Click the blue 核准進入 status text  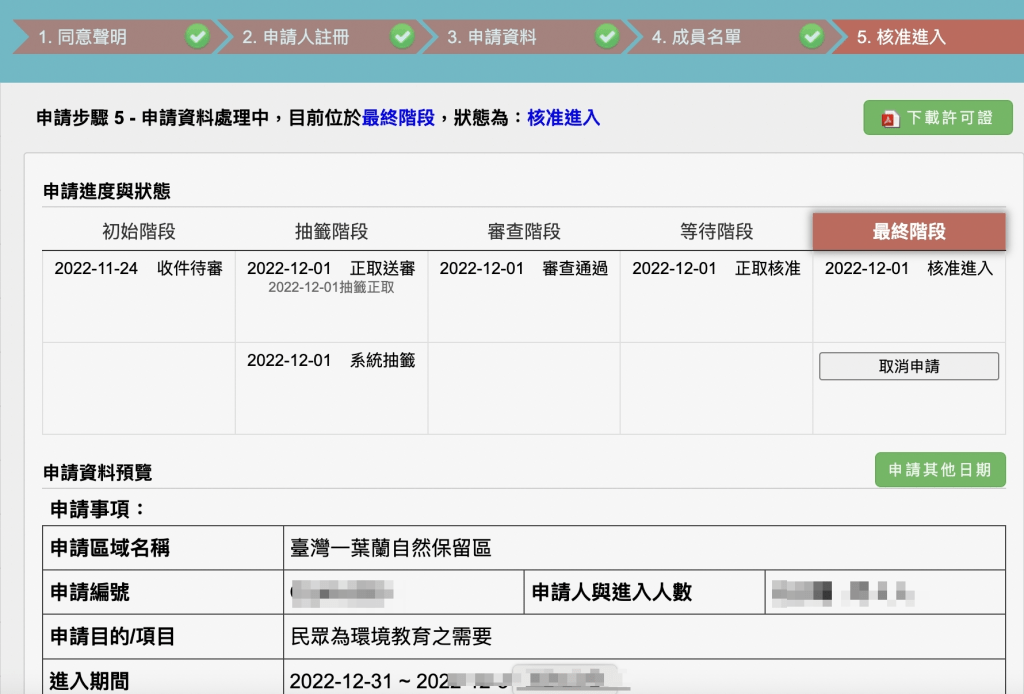coord(563,118)
